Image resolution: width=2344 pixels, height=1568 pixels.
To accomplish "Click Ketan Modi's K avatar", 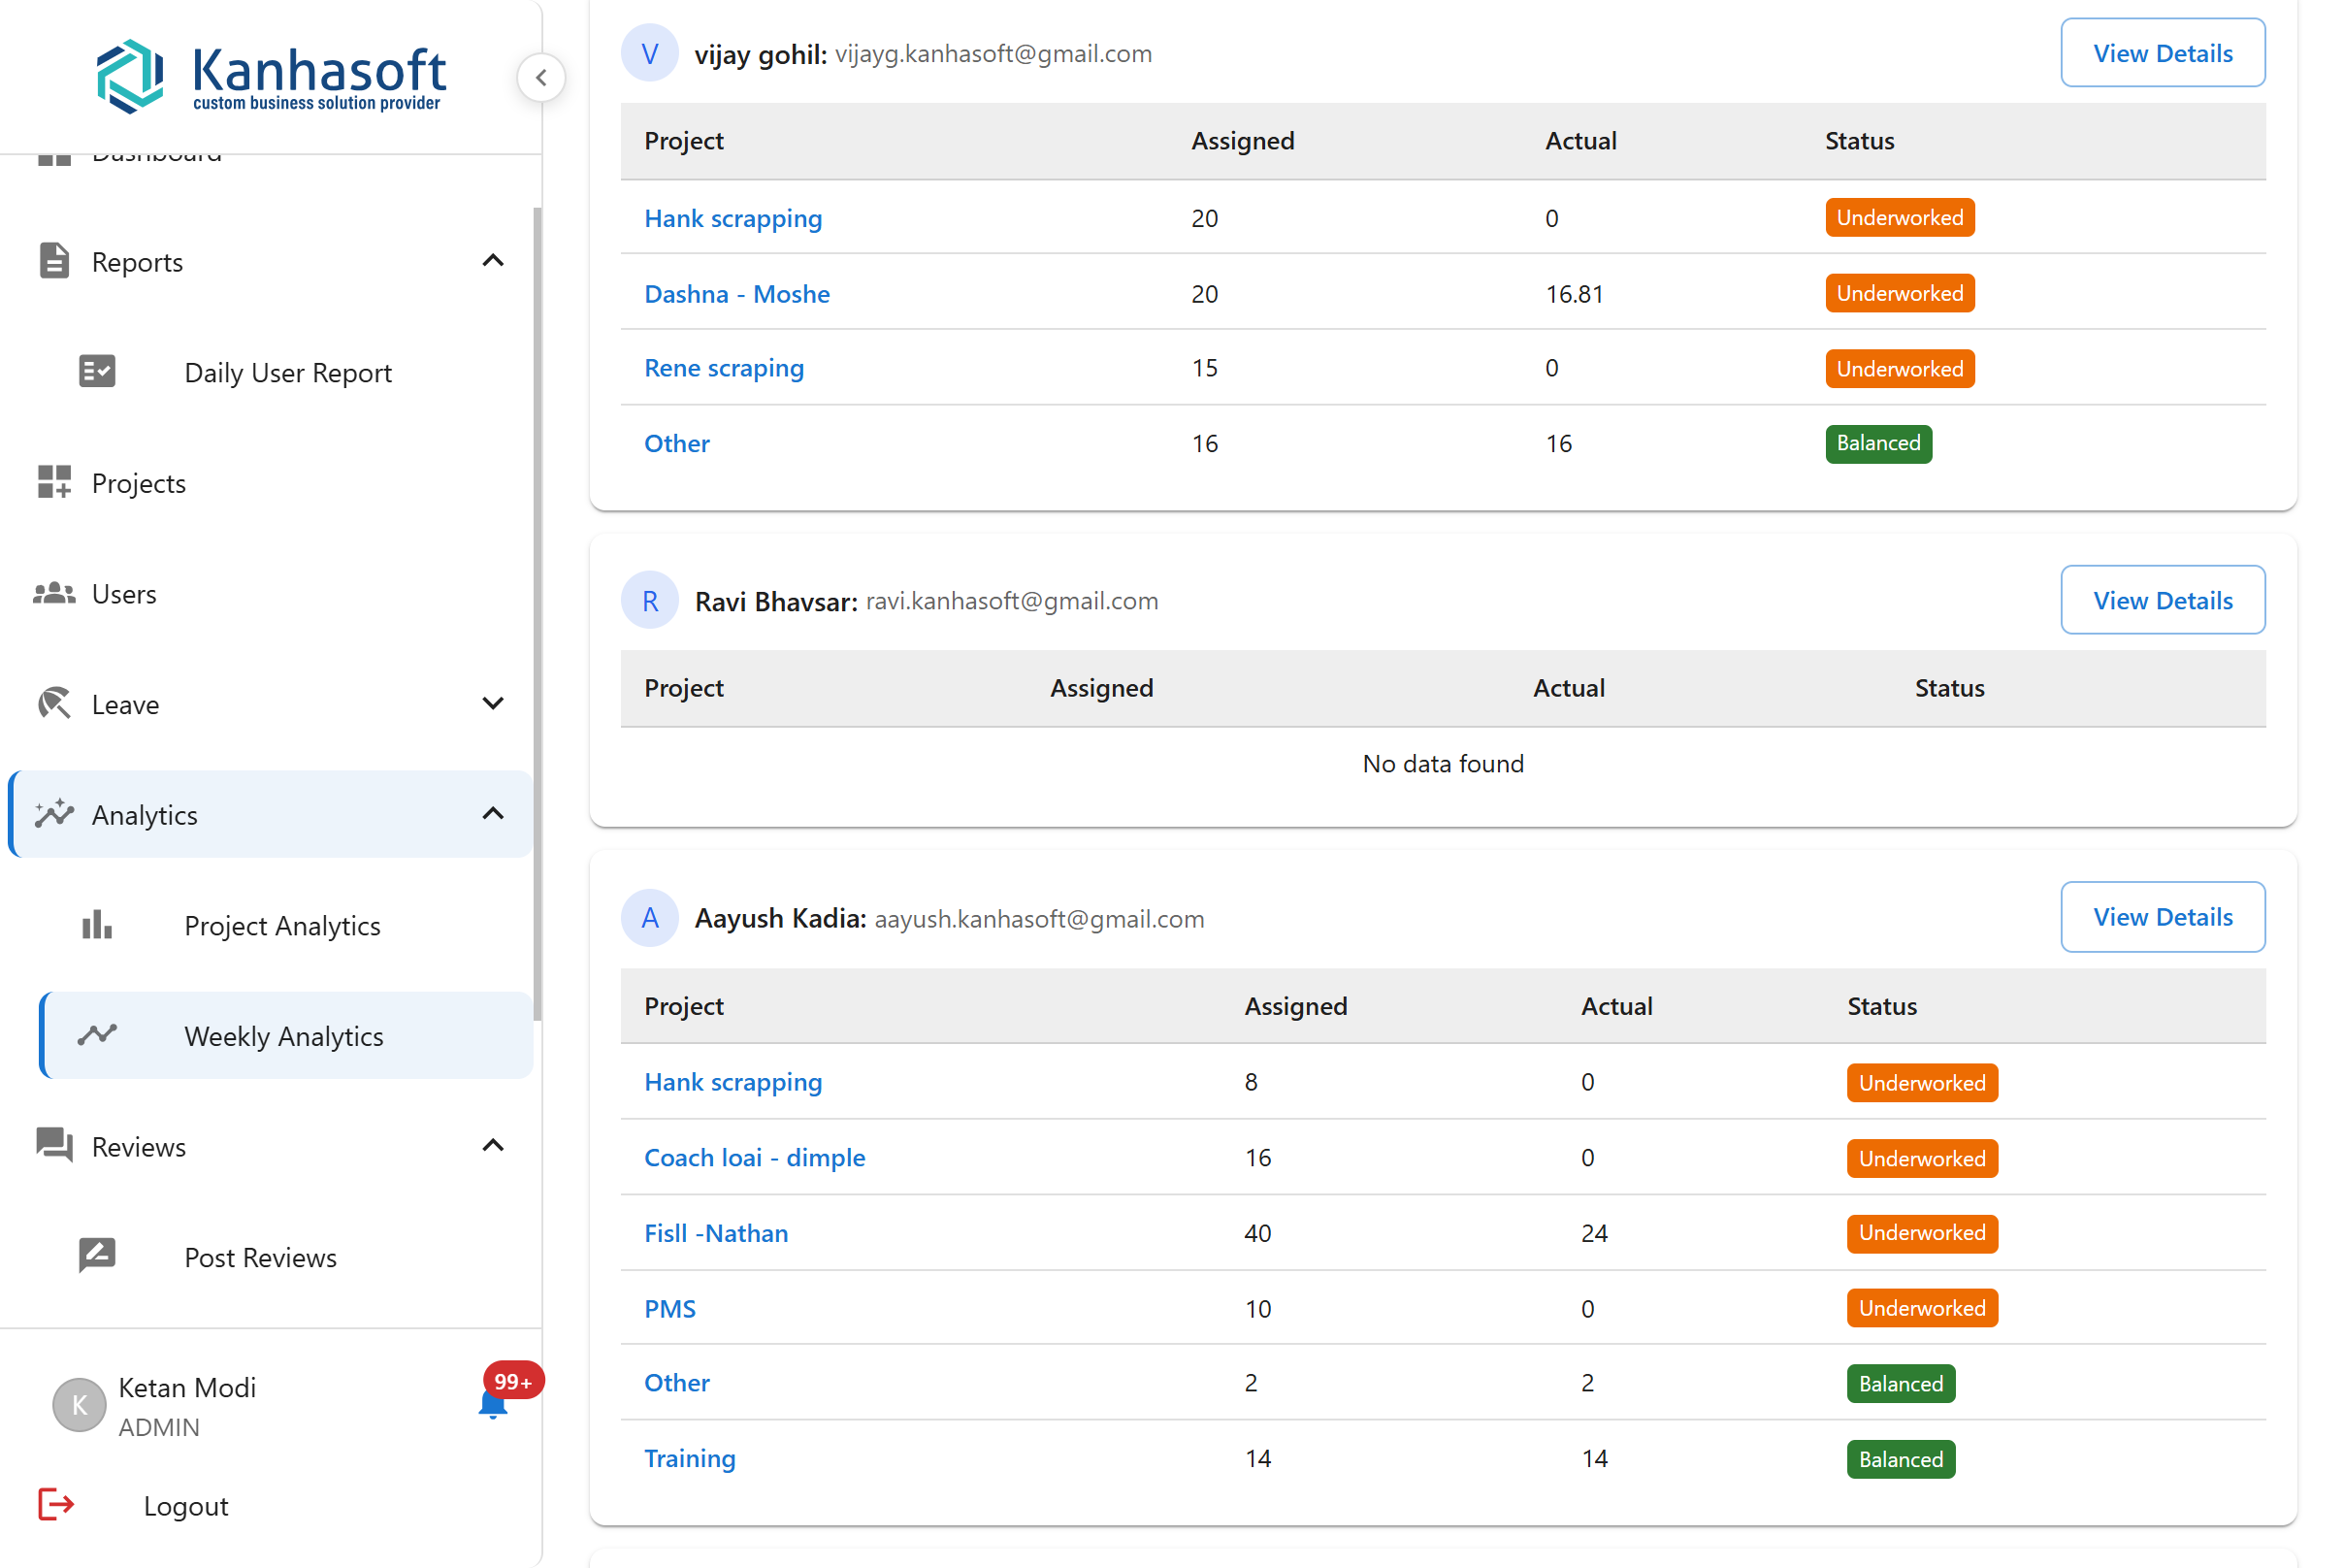I will point(79,1405).
